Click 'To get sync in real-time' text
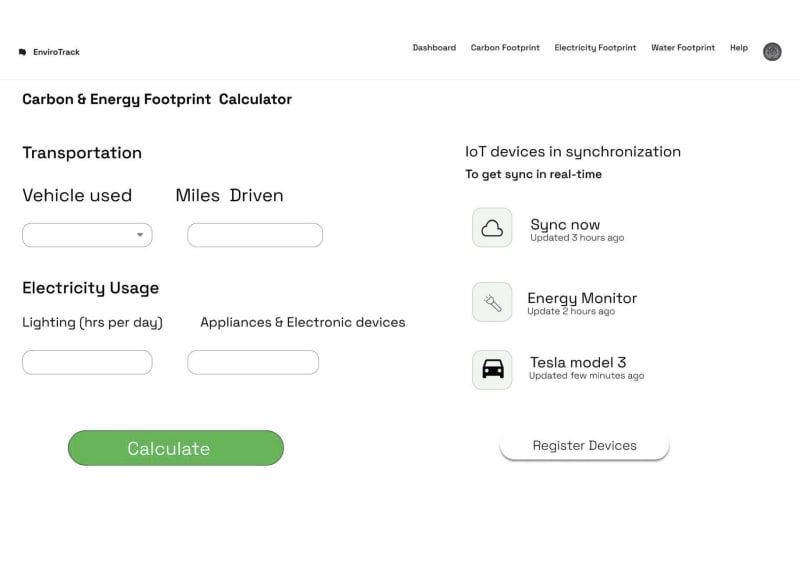 pos(533,175)
